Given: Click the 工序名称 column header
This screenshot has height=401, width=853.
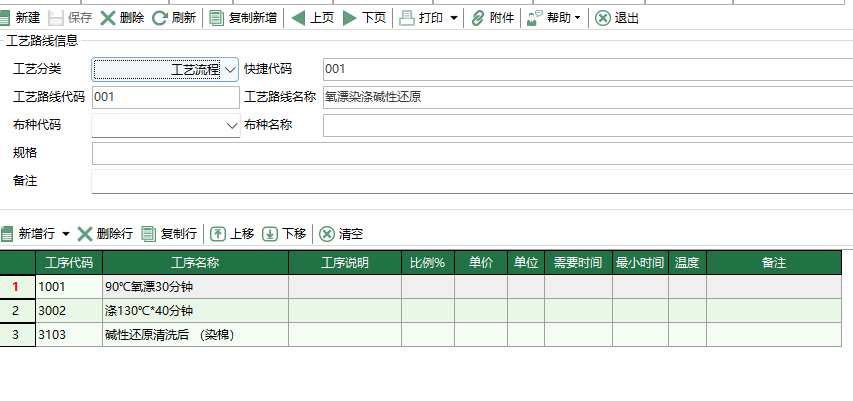Looking at the screenshot, I should coord(195,263).
